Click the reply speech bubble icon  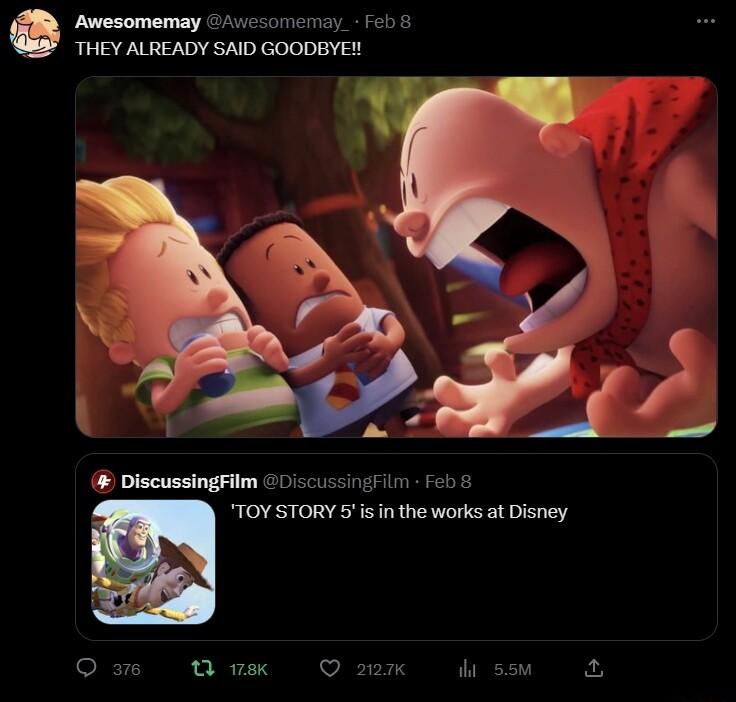pos(86,668)
